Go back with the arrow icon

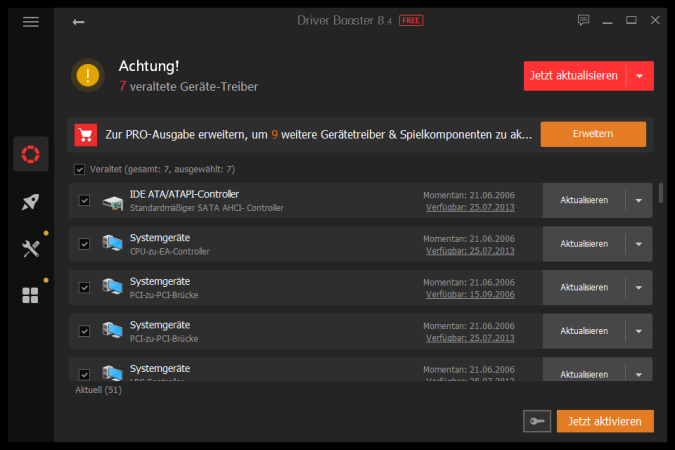(x=78, y=22)
